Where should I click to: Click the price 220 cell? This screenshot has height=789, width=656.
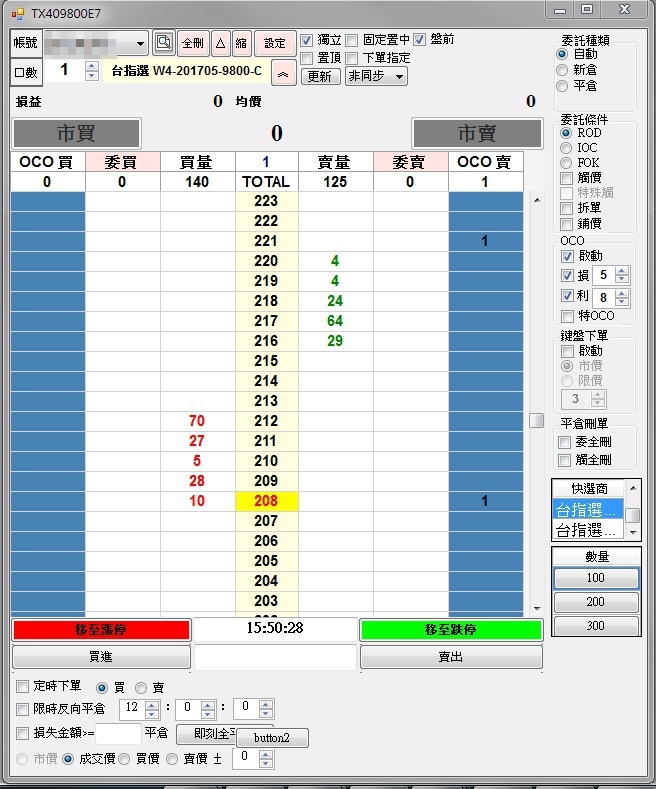coord(267,261)
